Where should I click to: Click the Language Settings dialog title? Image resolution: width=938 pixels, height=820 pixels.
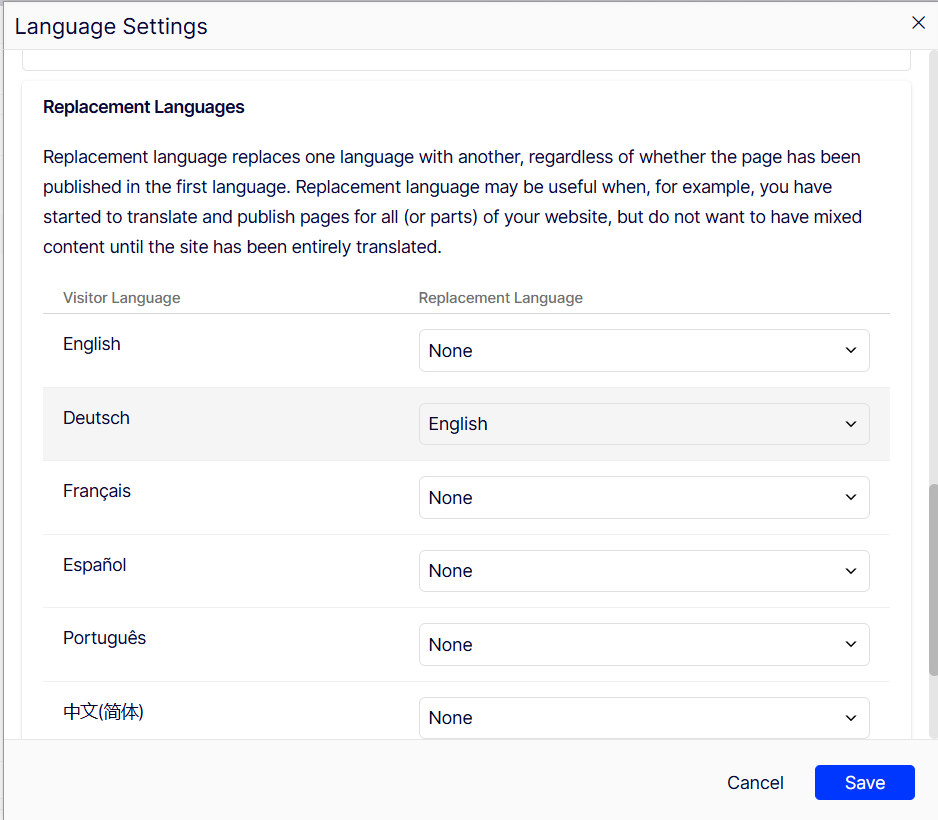pos(111,27)
